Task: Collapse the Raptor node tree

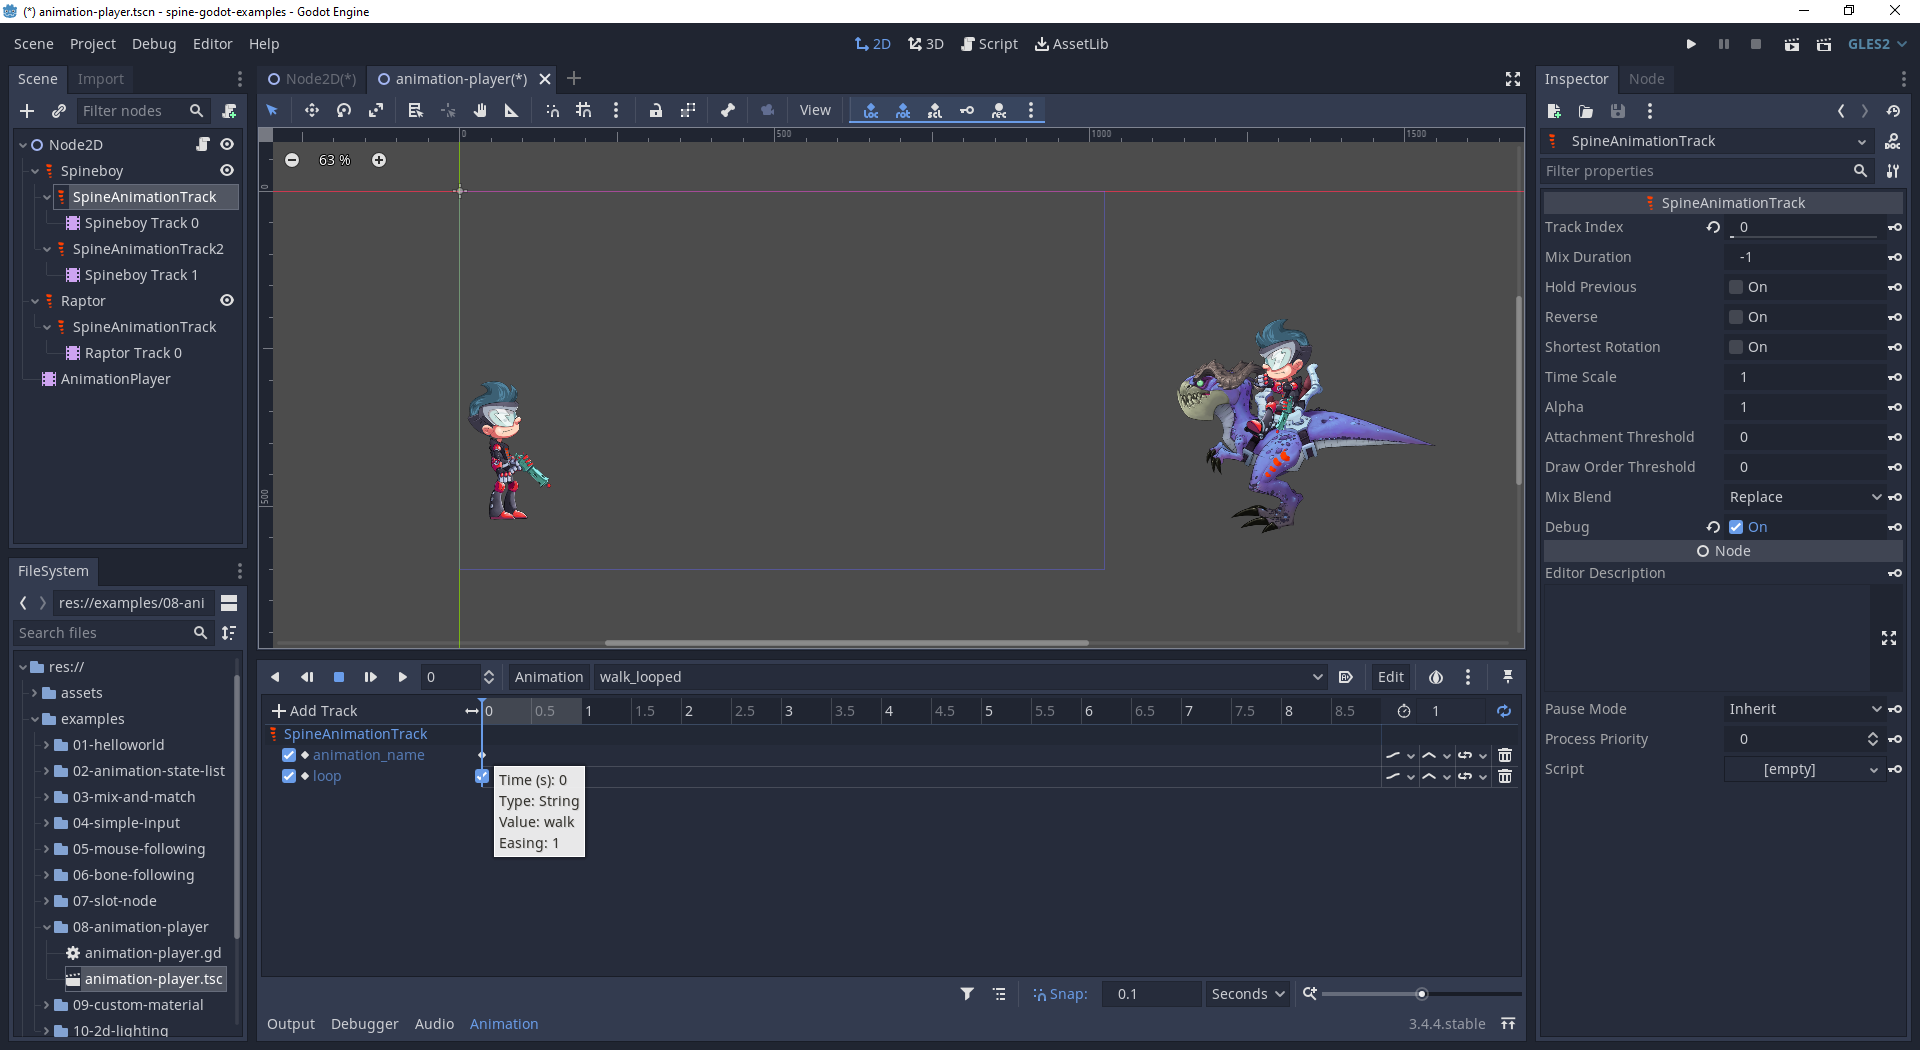Action: click(x=35, y=301)
